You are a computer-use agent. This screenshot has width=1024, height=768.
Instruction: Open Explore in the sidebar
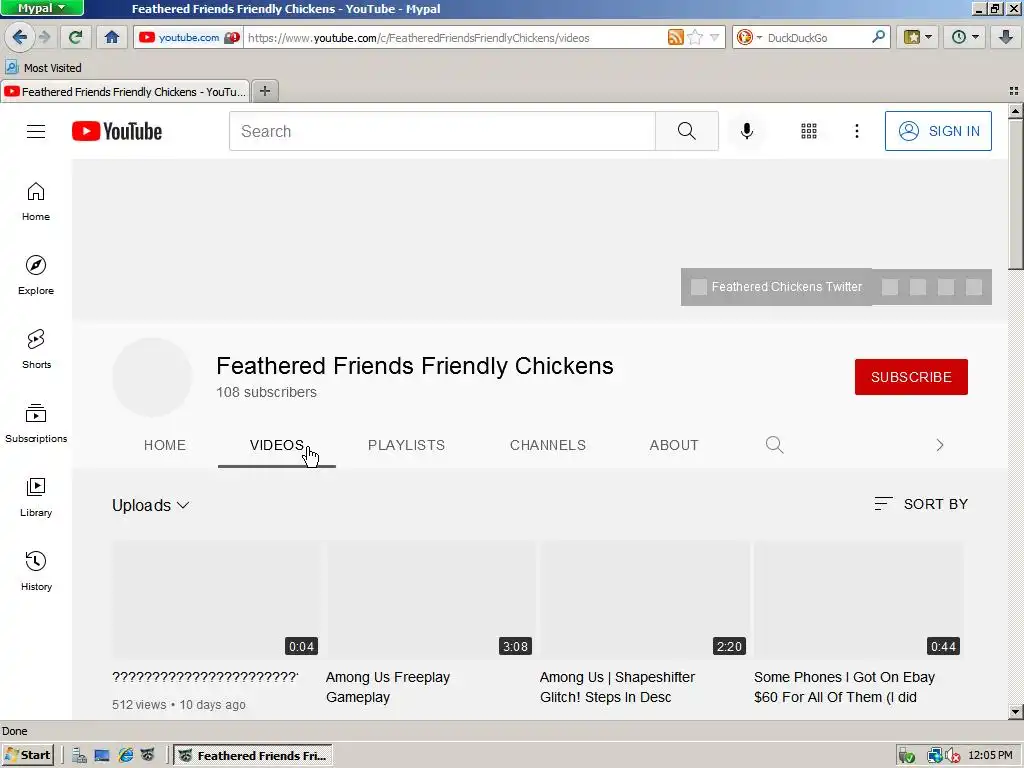click(x=36, y=276)
